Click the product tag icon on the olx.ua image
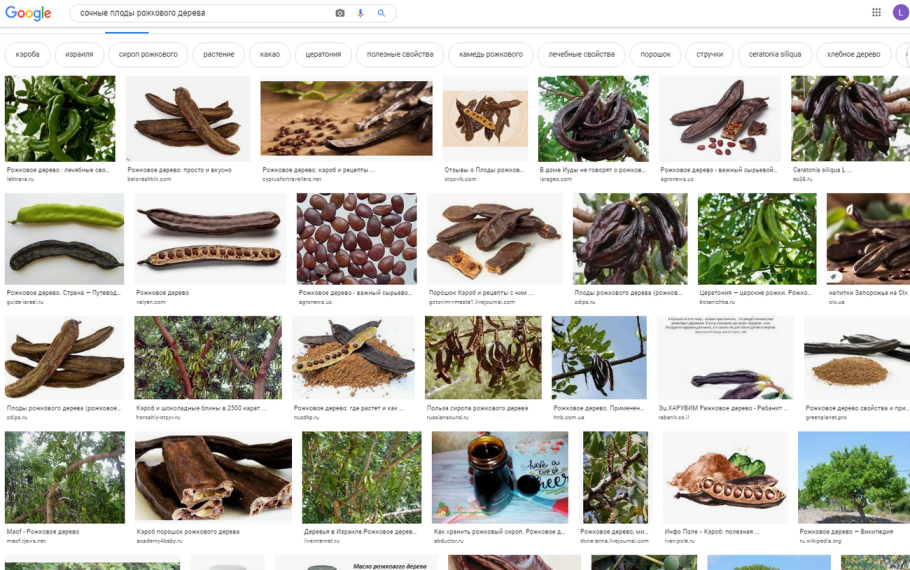The width and height of the screenshot is (910, 570). pyautogui.click(x=835, y=276)
